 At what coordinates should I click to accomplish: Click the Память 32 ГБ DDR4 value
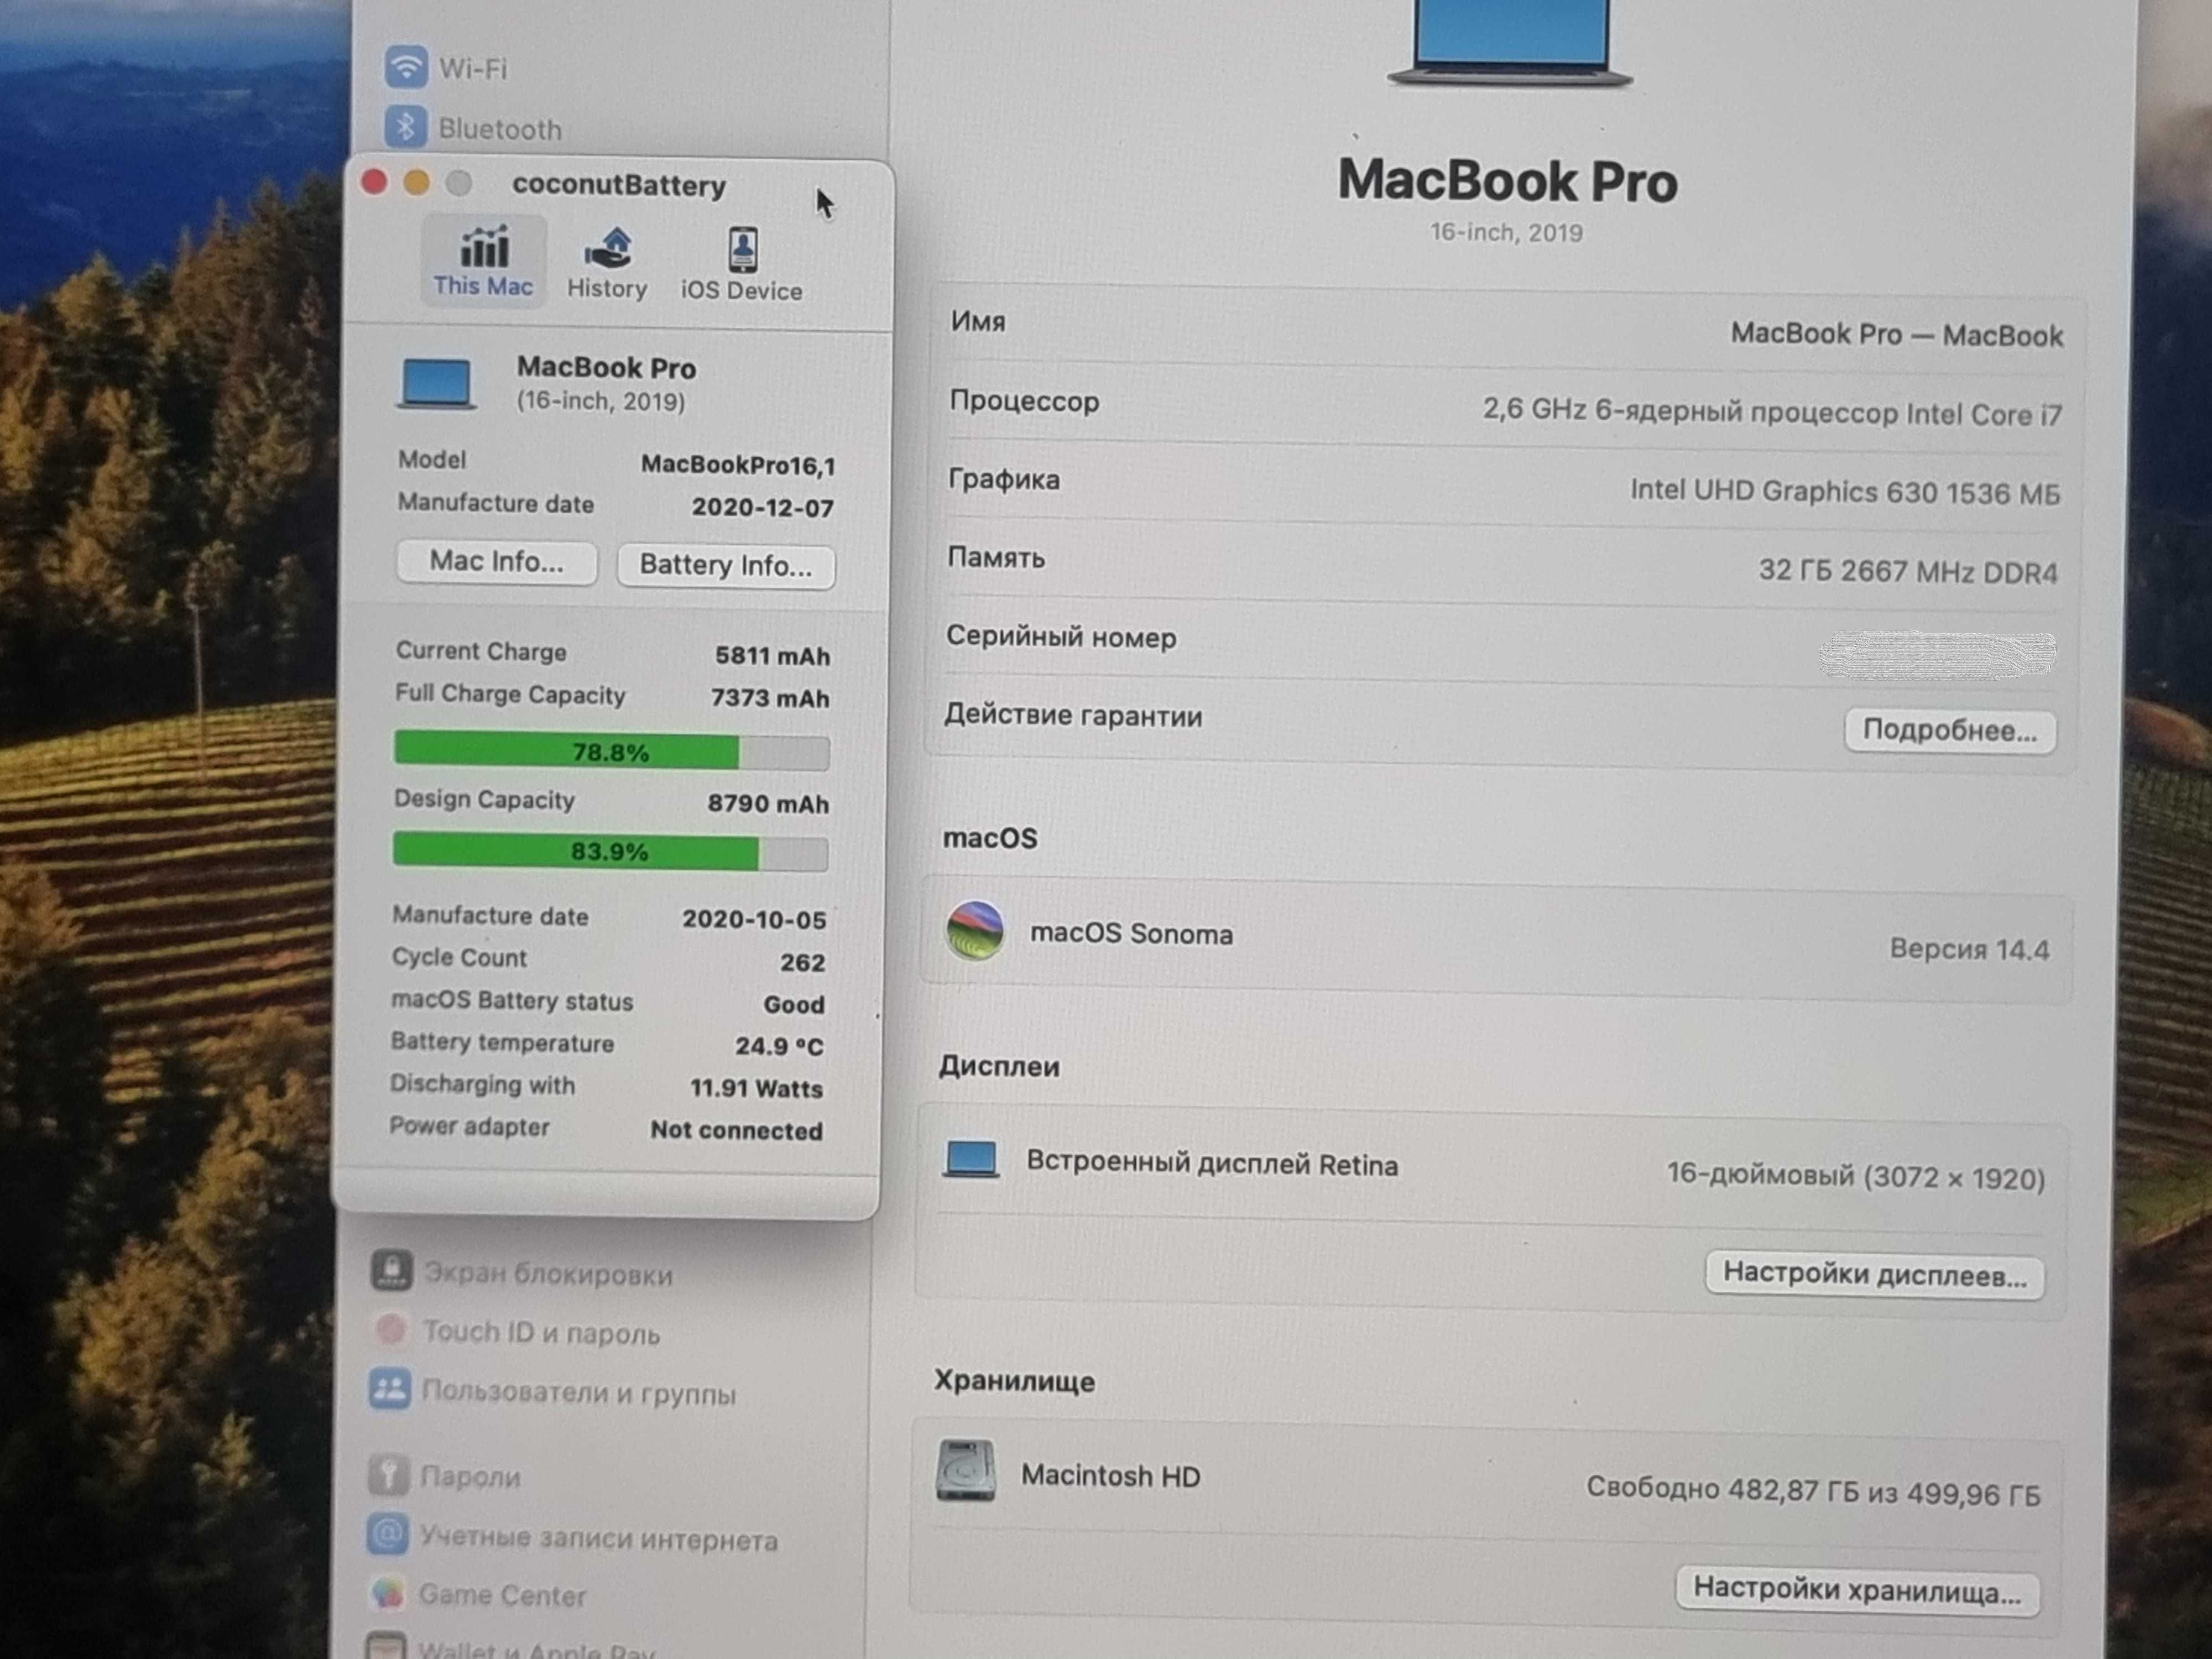pyautogui.click(x=1908, y=571)
